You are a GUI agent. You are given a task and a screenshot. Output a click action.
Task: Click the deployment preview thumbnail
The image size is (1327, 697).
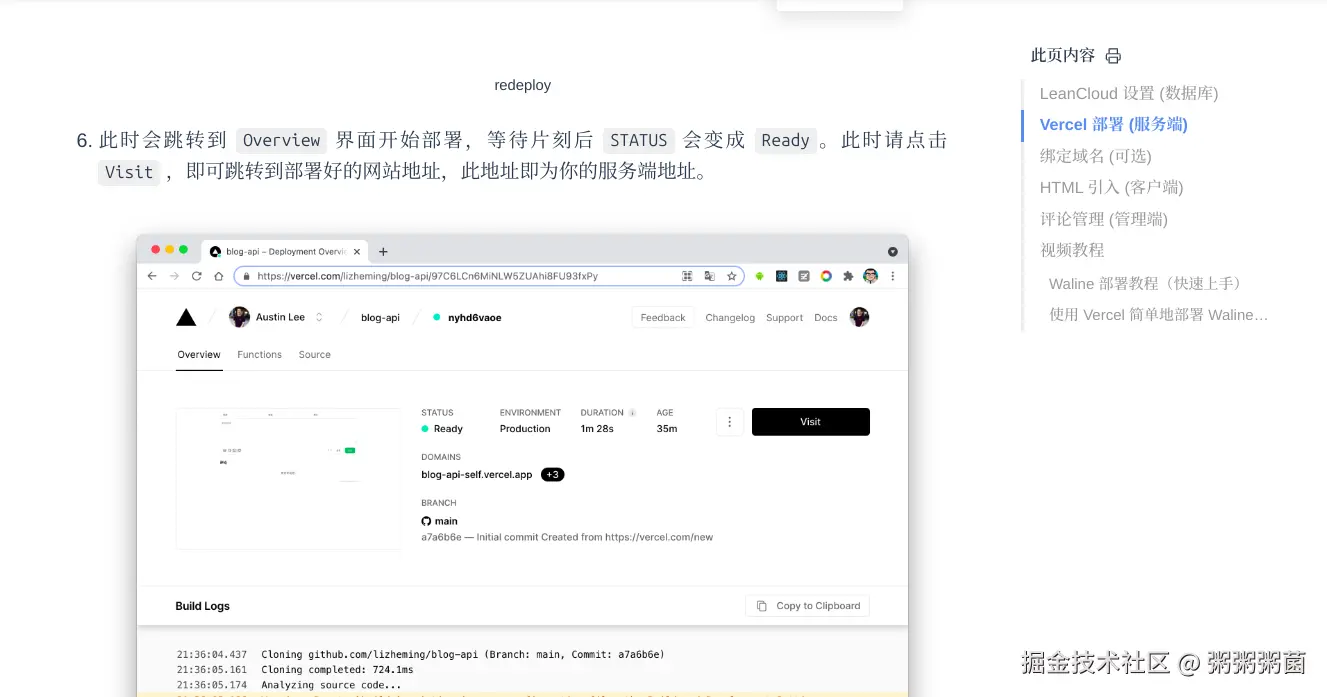tap(288, 478)
